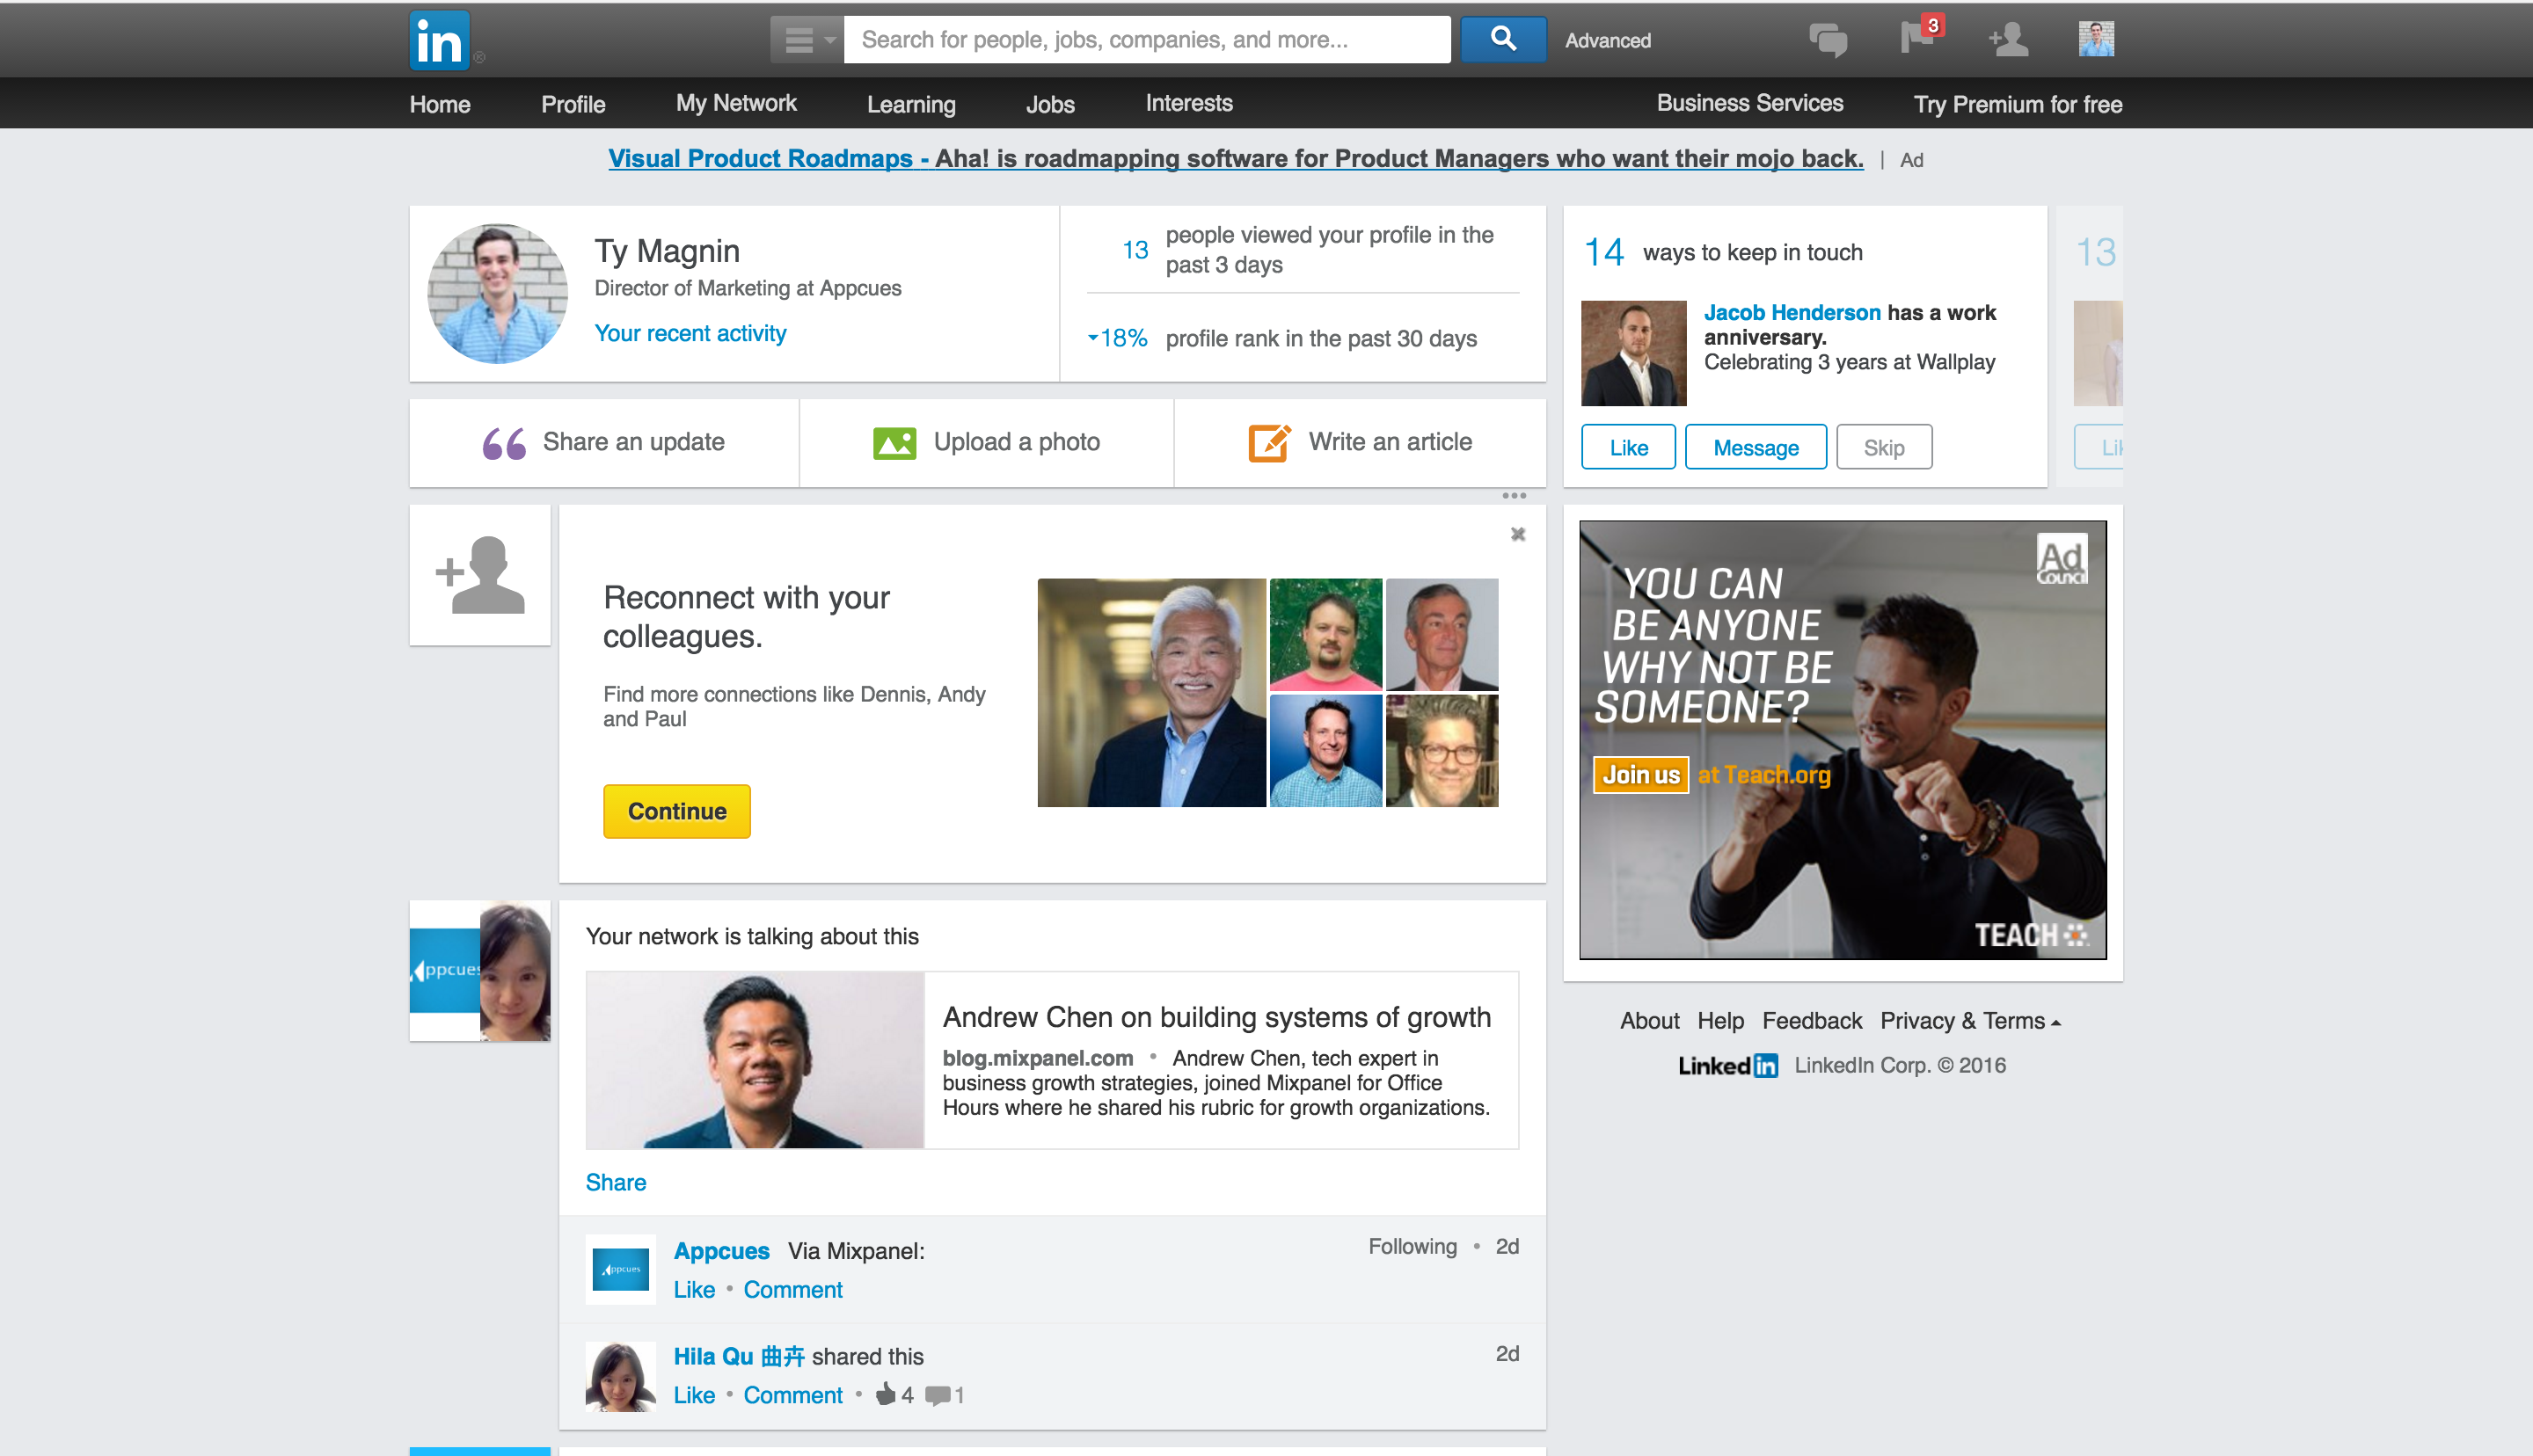
Task: Open notifications flag with 3 badge
Action: pyautogui.click(x=1919, y=35)
